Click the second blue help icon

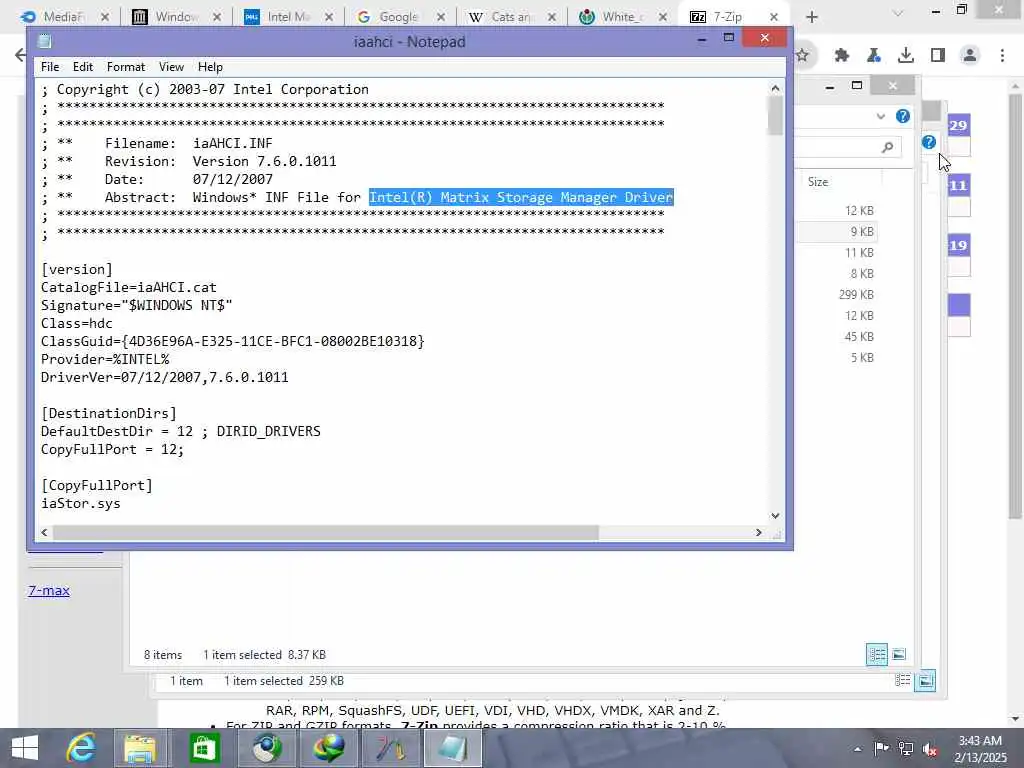pos(929,142)
